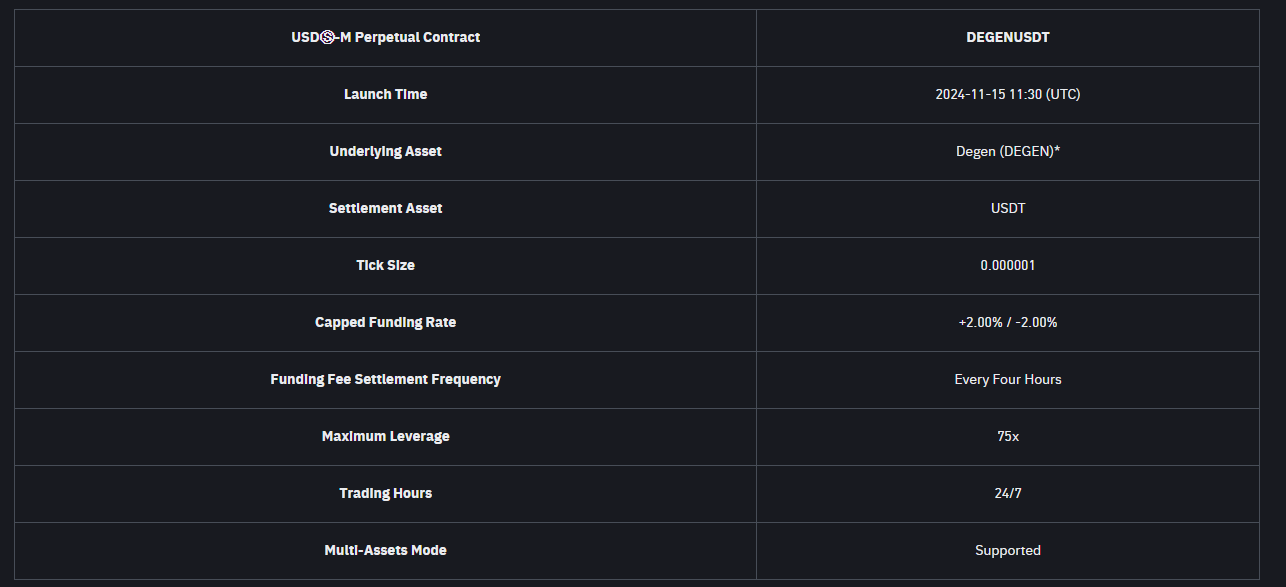Click the Underlying Asset label
1286x587 pixels.
pyautogui.click(x=385, y=151)
